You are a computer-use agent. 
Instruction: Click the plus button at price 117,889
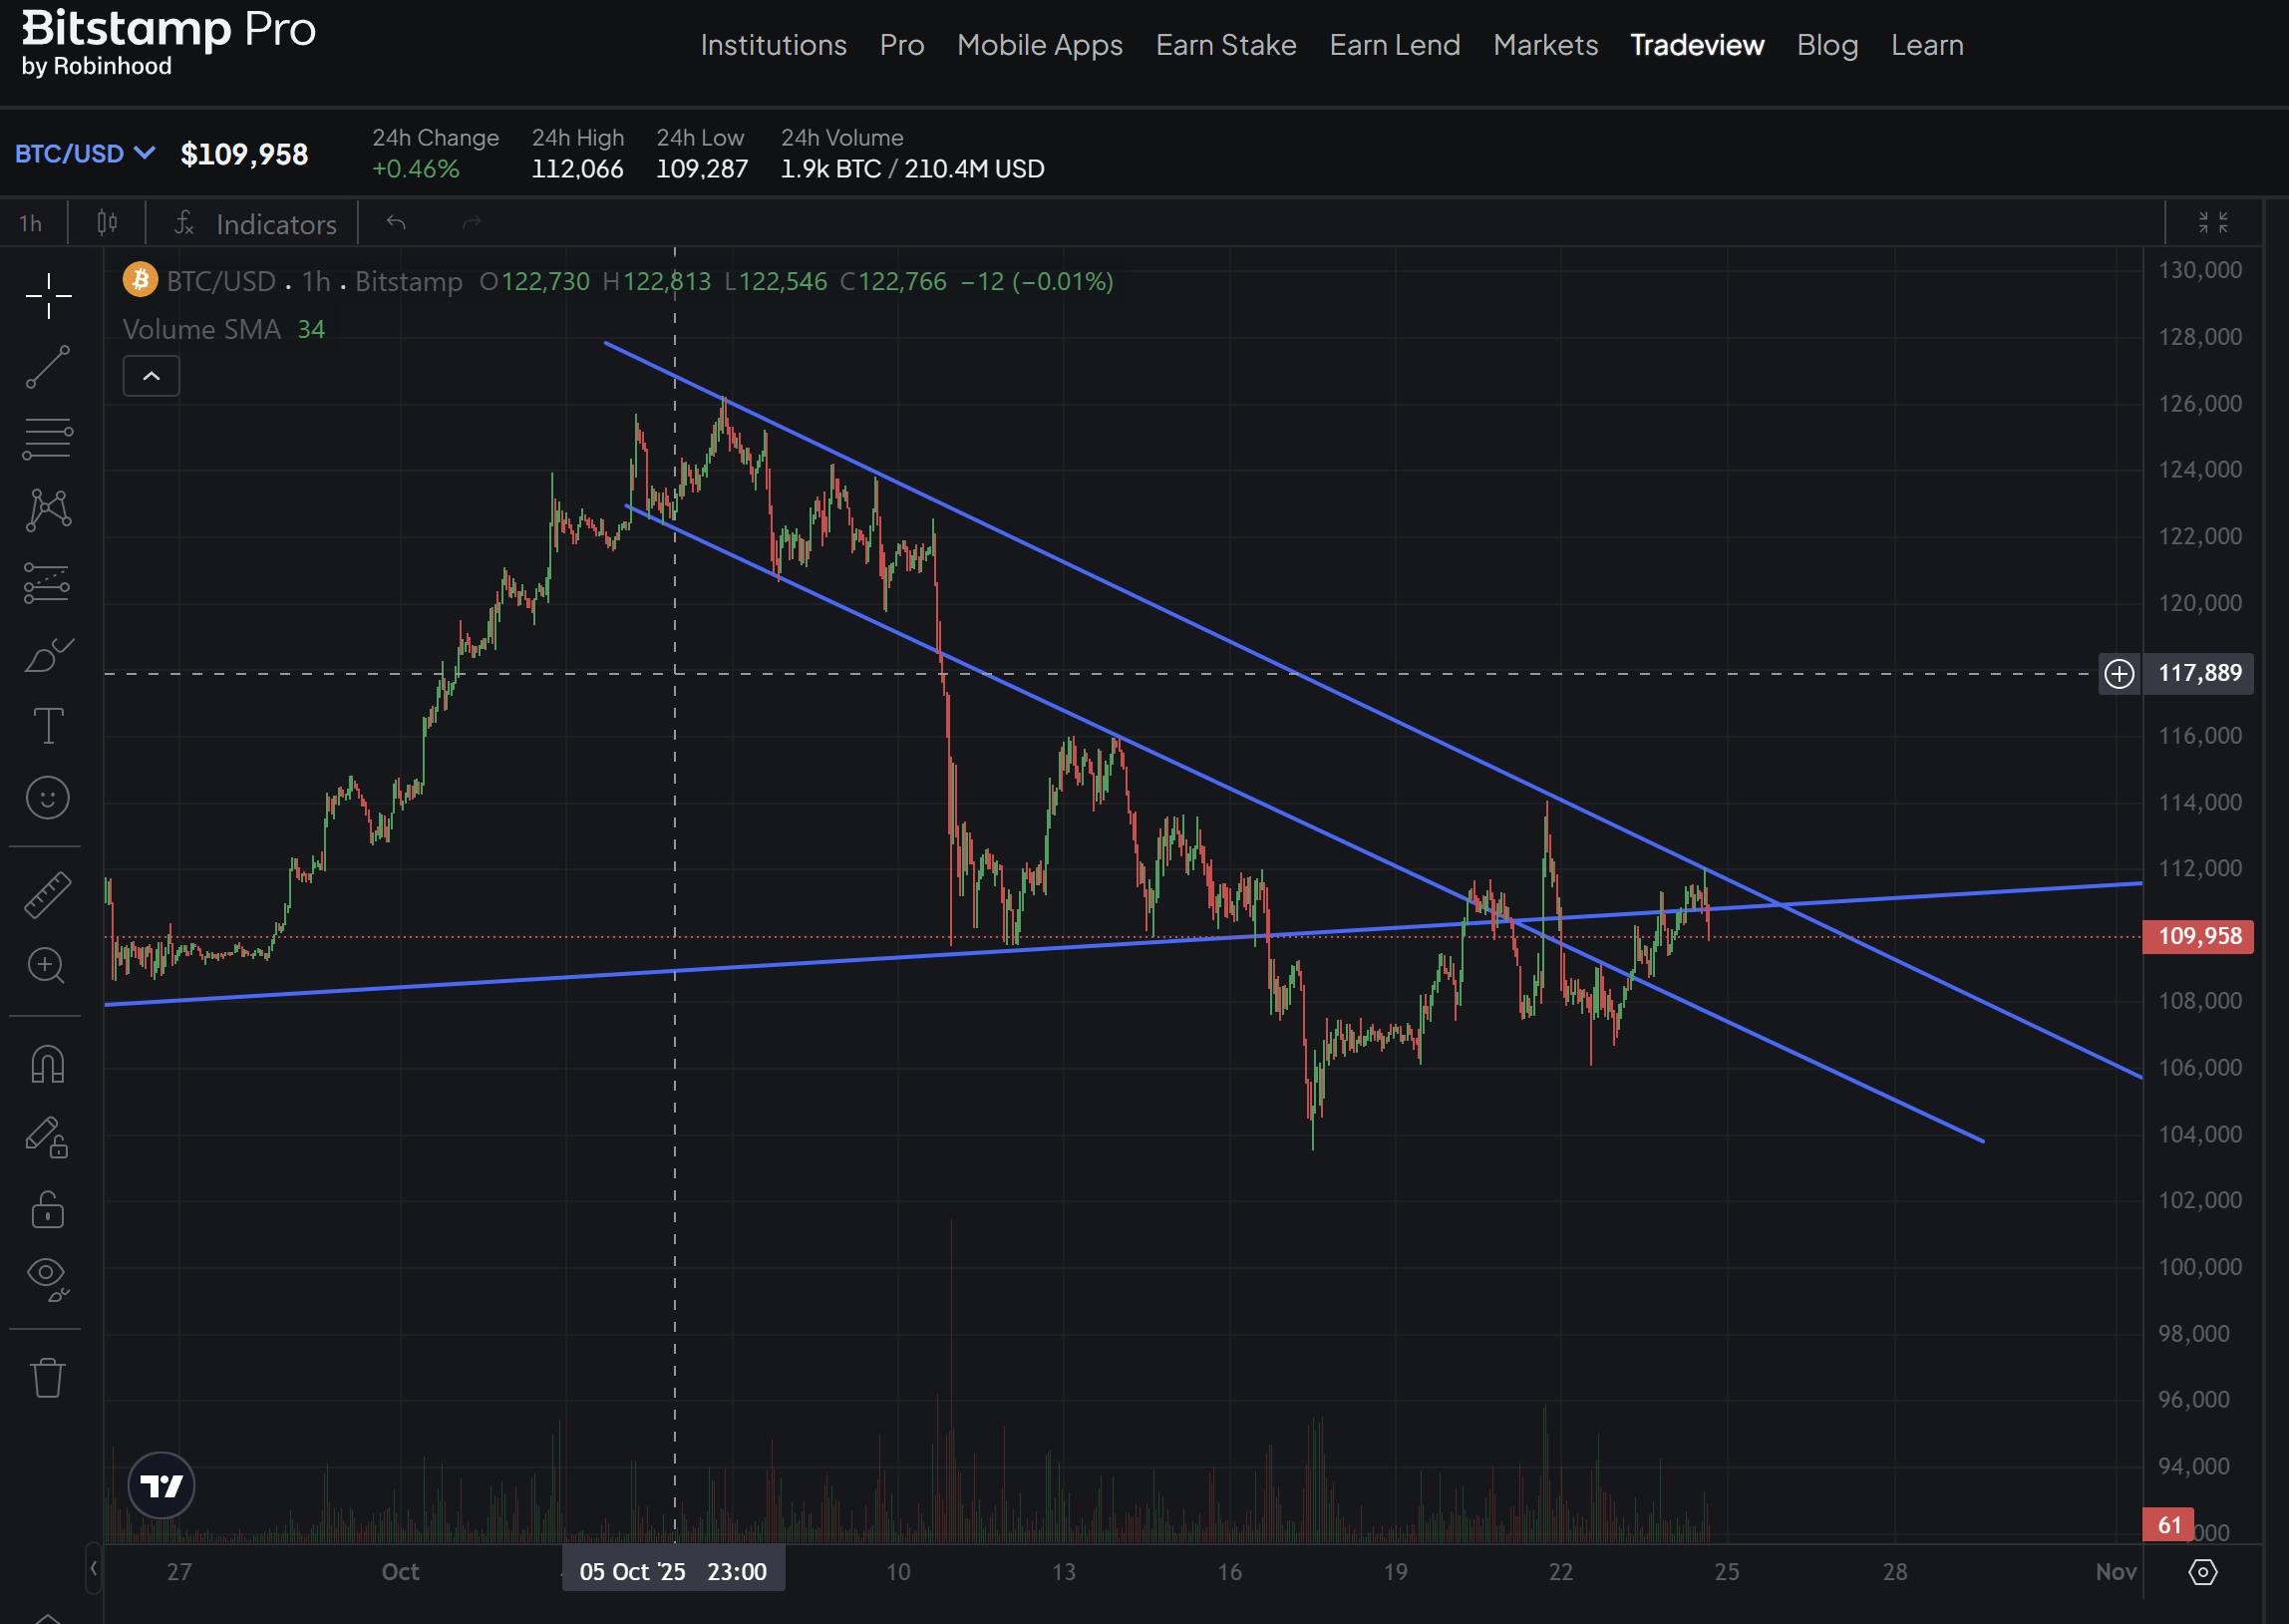pyautogui.click(x=2118, y=674)
